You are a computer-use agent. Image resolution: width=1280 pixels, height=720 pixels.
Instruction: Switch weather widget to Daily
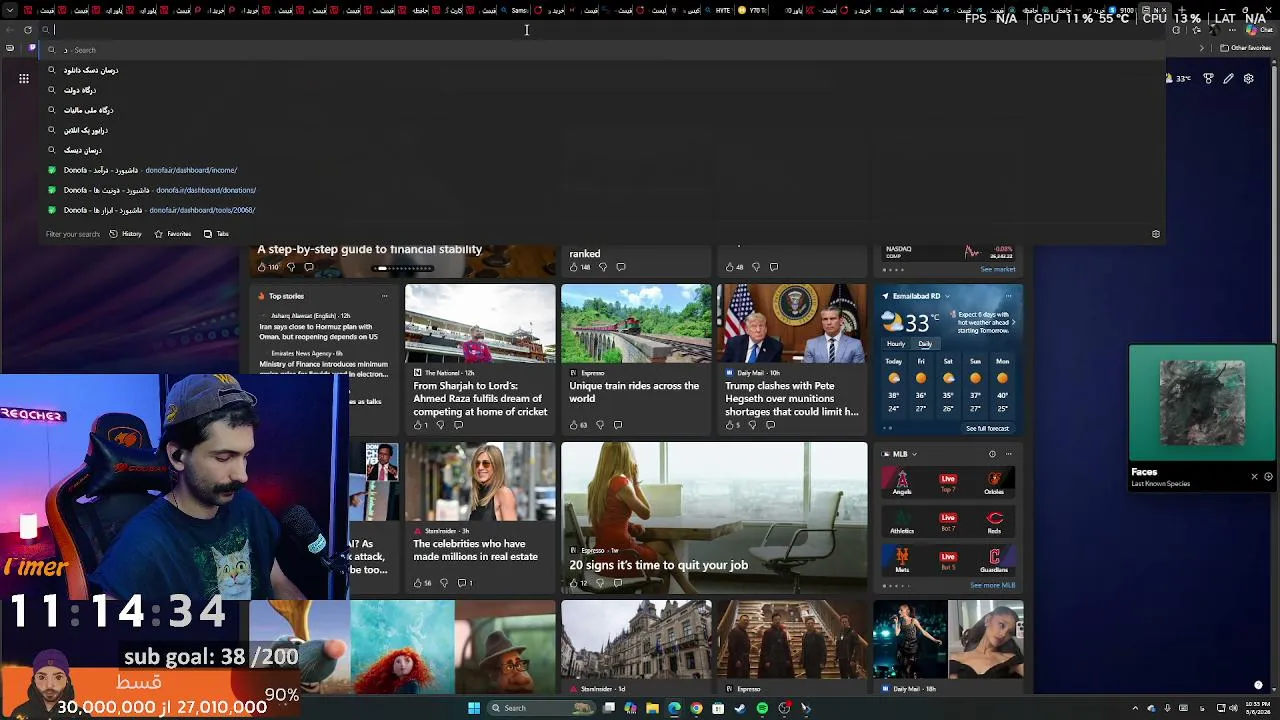point(925,344)
